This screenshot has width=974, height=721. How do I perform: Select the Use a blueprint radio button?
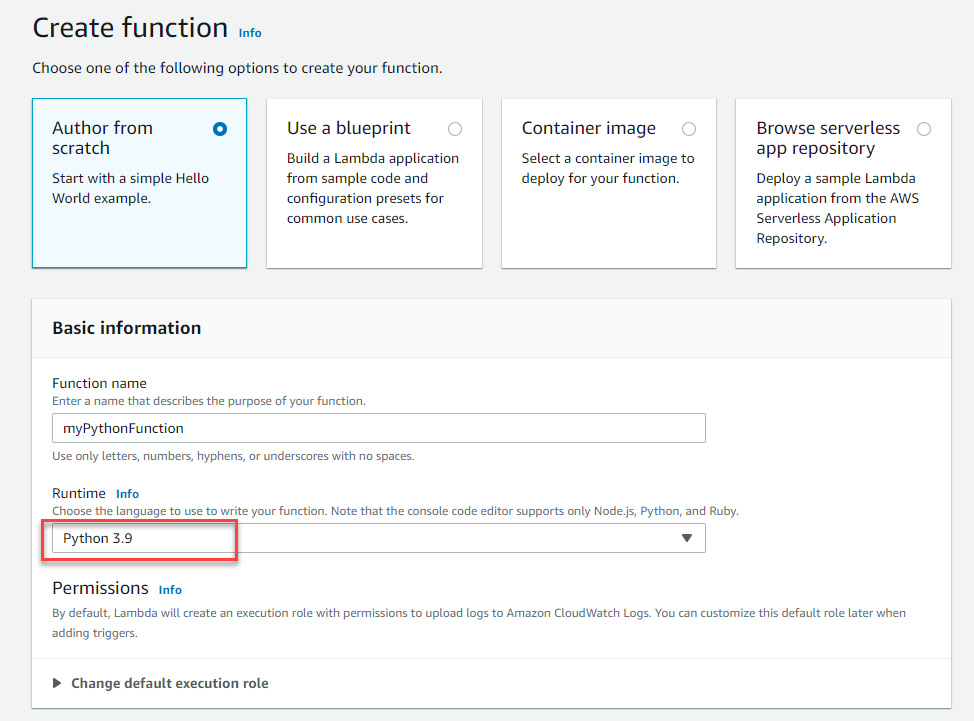click(455, 129)
